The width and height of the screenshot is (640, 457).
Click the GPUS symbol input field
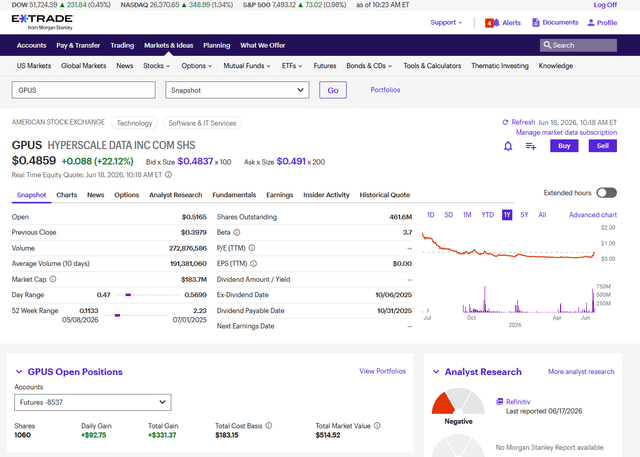(x=84, y=90)
